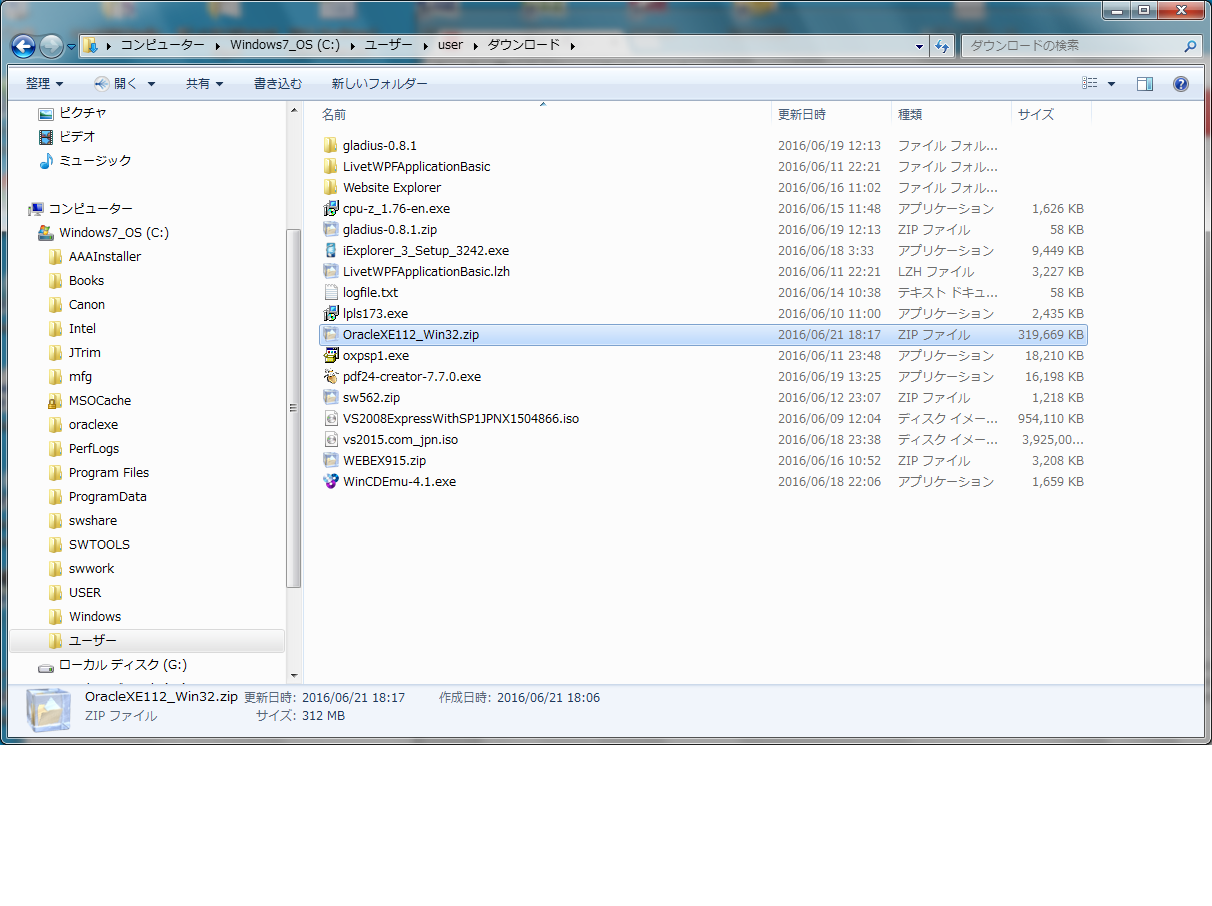Select the oxpsp1.exe icon
Viewport: 1212px width, 906px height.
(x=332, y=355)
